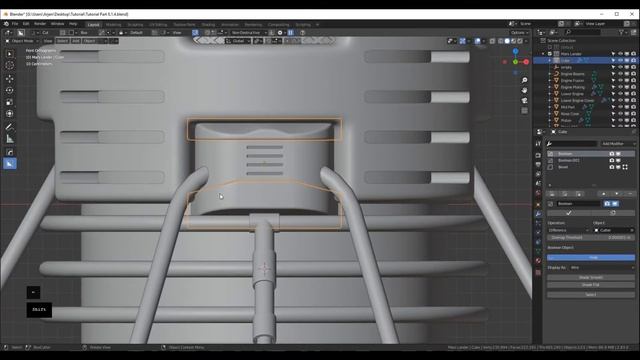Toggle viewport overlays button
Image resolution: width=640 pixels, height=360 pixels.
click(x=478, y=41)
